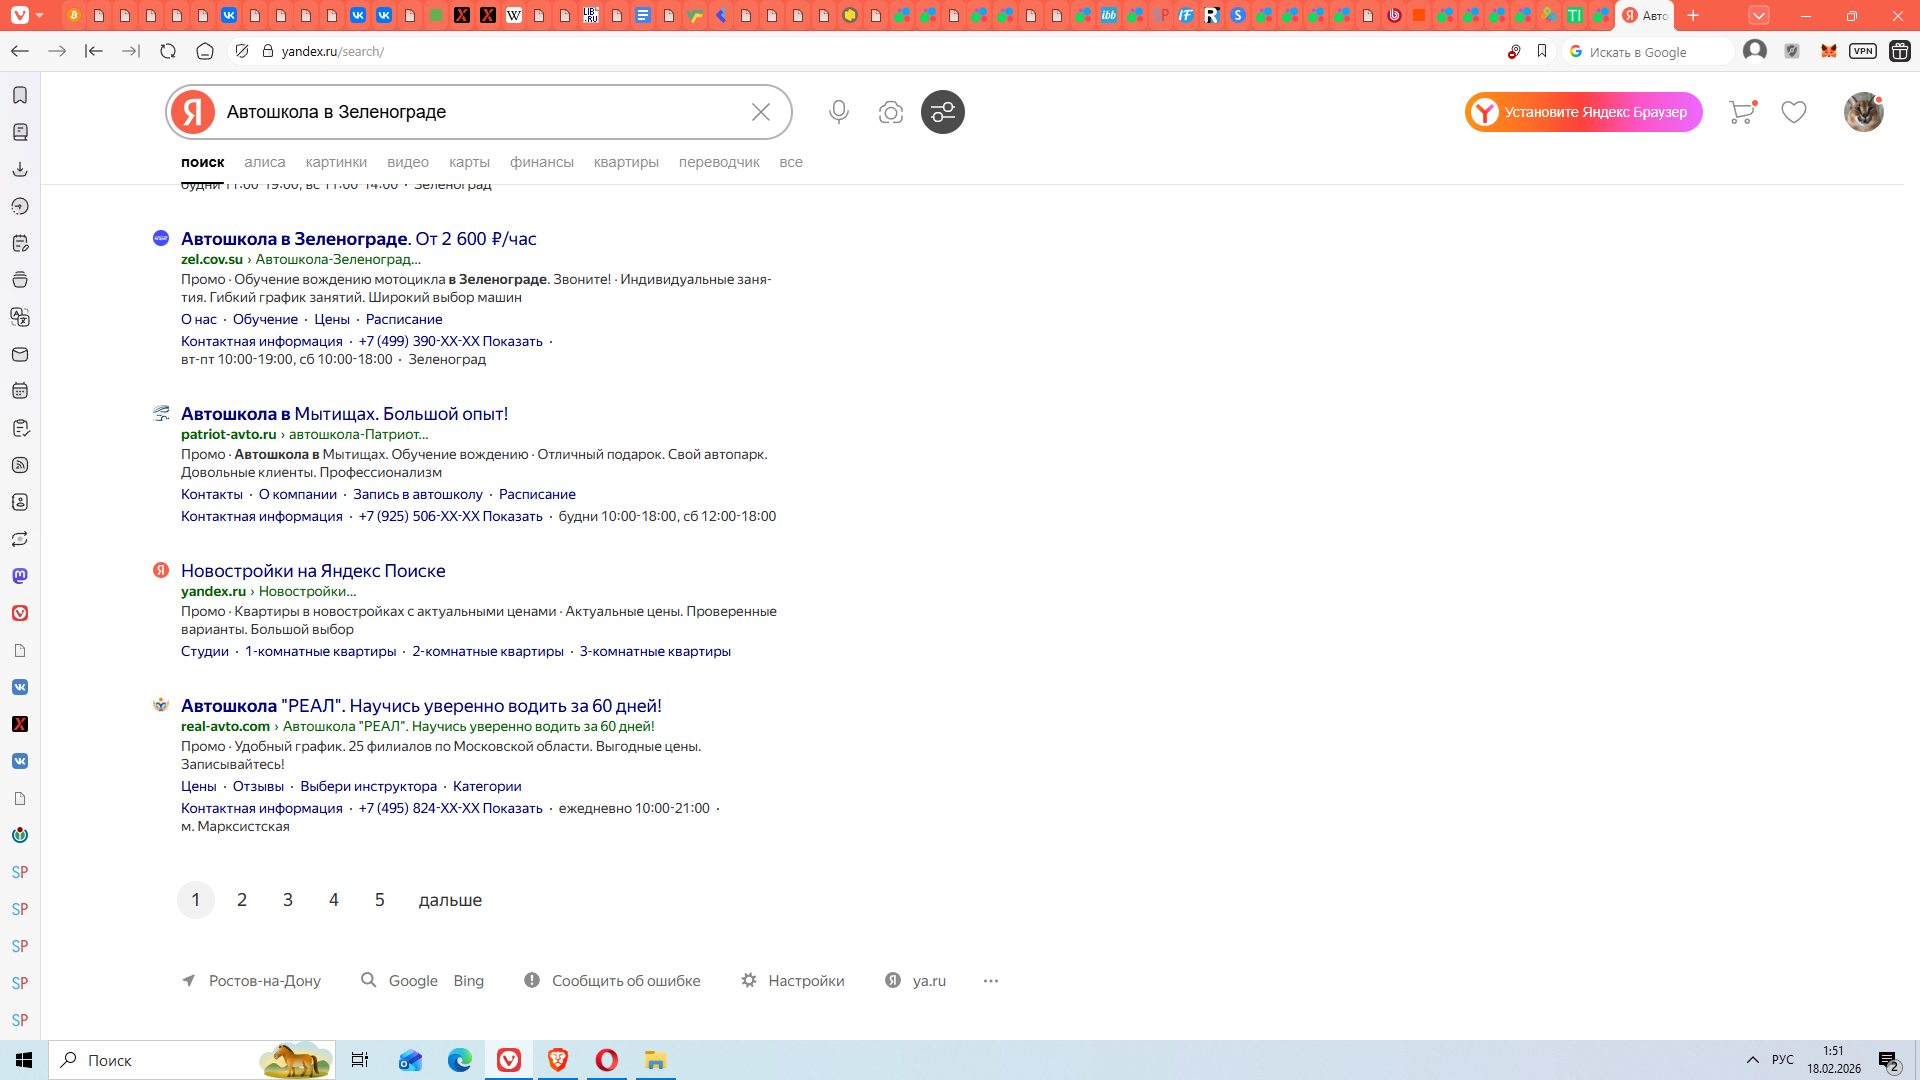Click the search query input field
Image resolution: width=1920 pixels, height=1080 pixels.
coord(480,112)
